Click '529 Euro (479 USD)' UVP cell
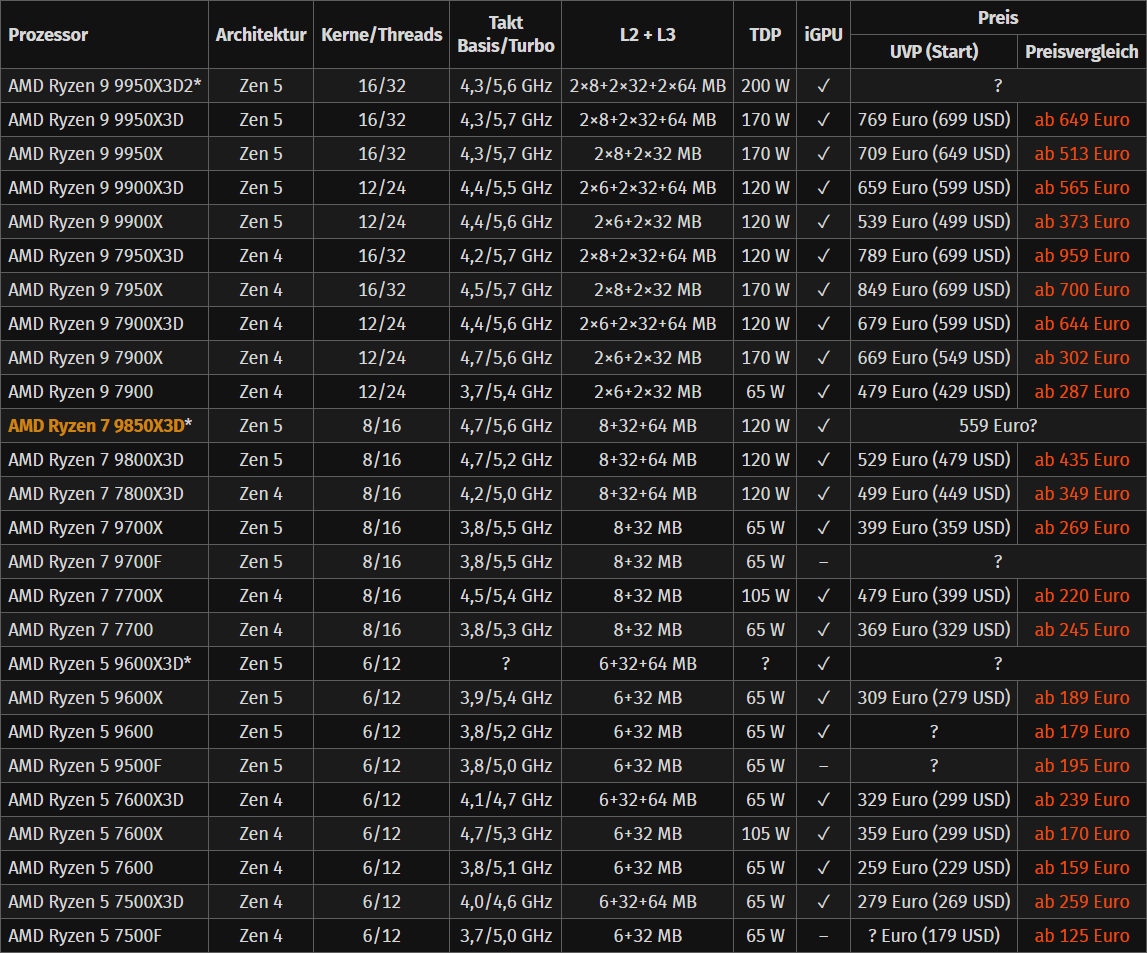The height and width of the screenshot is (953, 1147). coord(933,460)
